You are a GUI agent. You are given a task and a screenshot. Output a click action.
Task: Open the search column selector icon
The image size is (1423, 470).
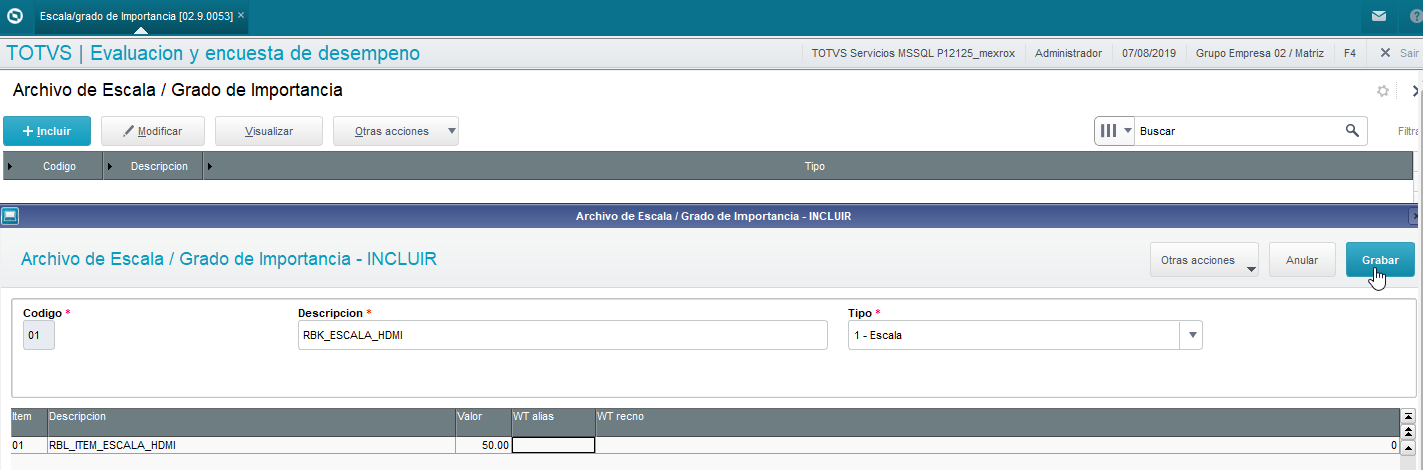[1115, 131]
